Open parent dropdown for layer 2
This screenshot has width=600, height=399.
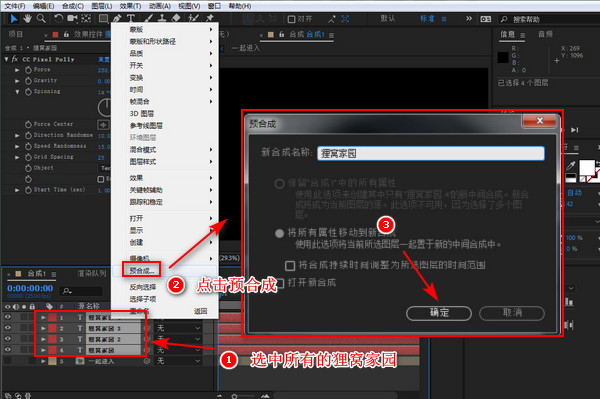coord(179,328)
